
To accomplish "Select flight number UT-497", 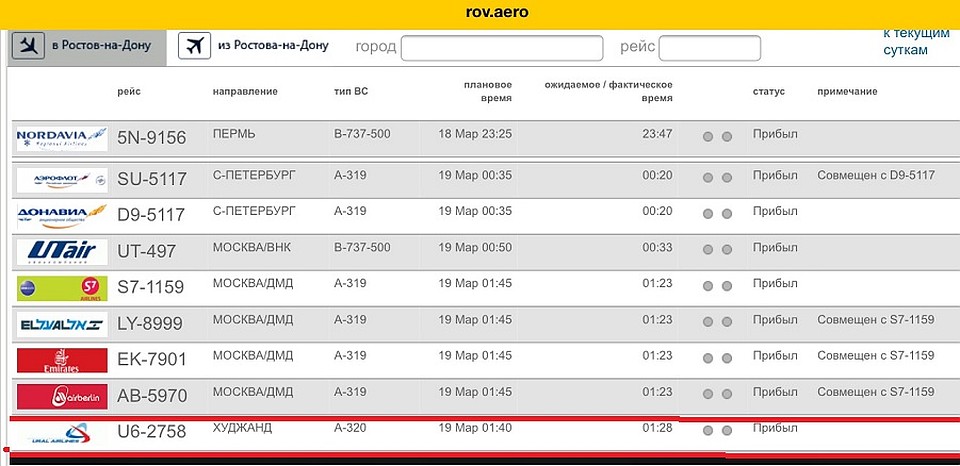I will (146, 252).
